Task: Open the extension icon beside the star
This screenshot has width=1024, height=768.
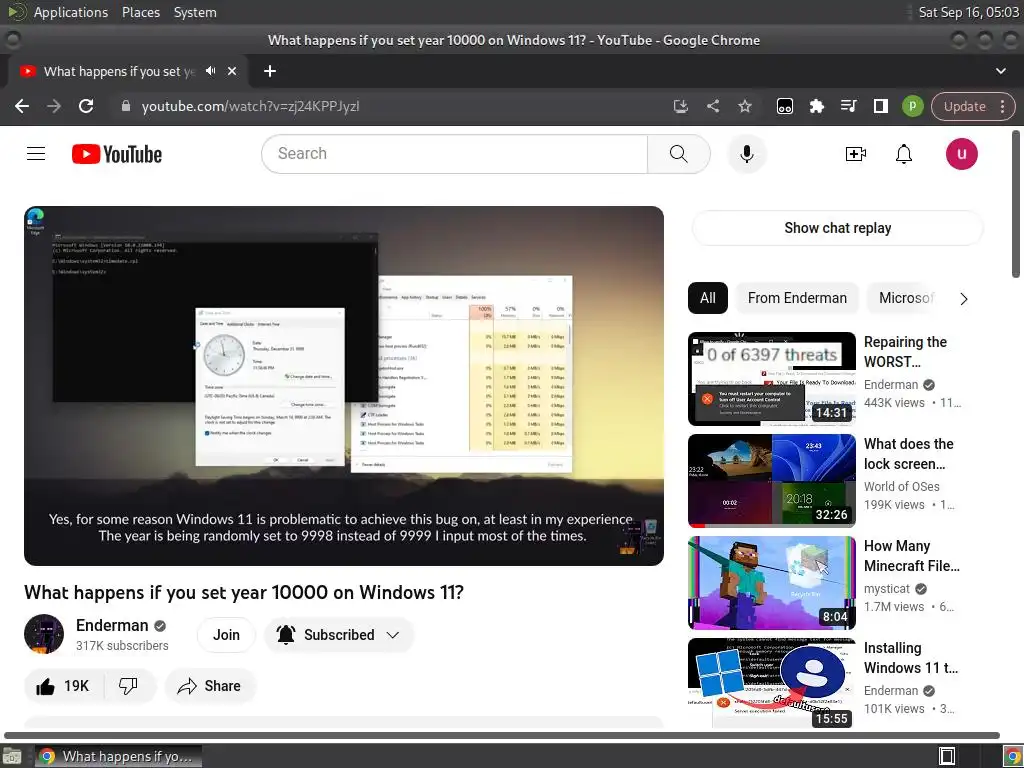Action: point(784,106)
